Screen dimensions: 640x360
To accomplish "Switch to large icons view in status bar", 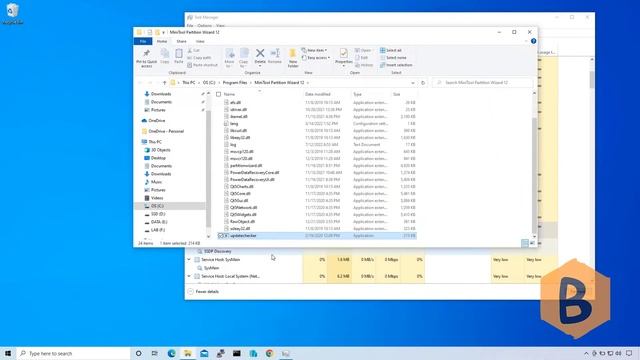I will 532,243.
